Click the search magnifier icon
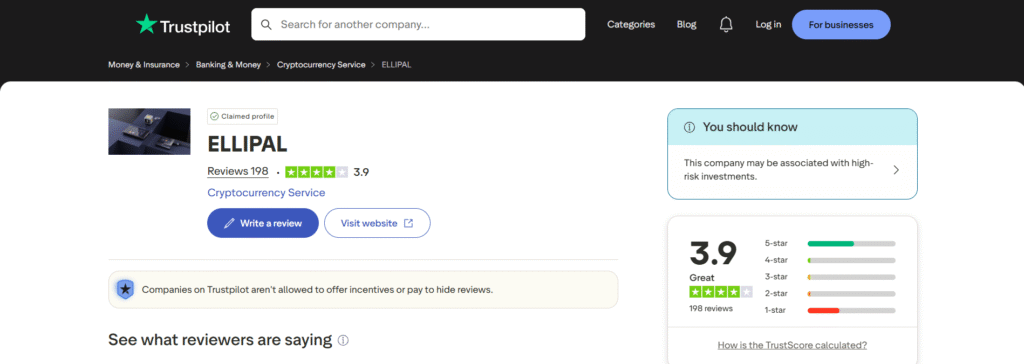This screenshot has width=1024, height=364. [266, 24]
